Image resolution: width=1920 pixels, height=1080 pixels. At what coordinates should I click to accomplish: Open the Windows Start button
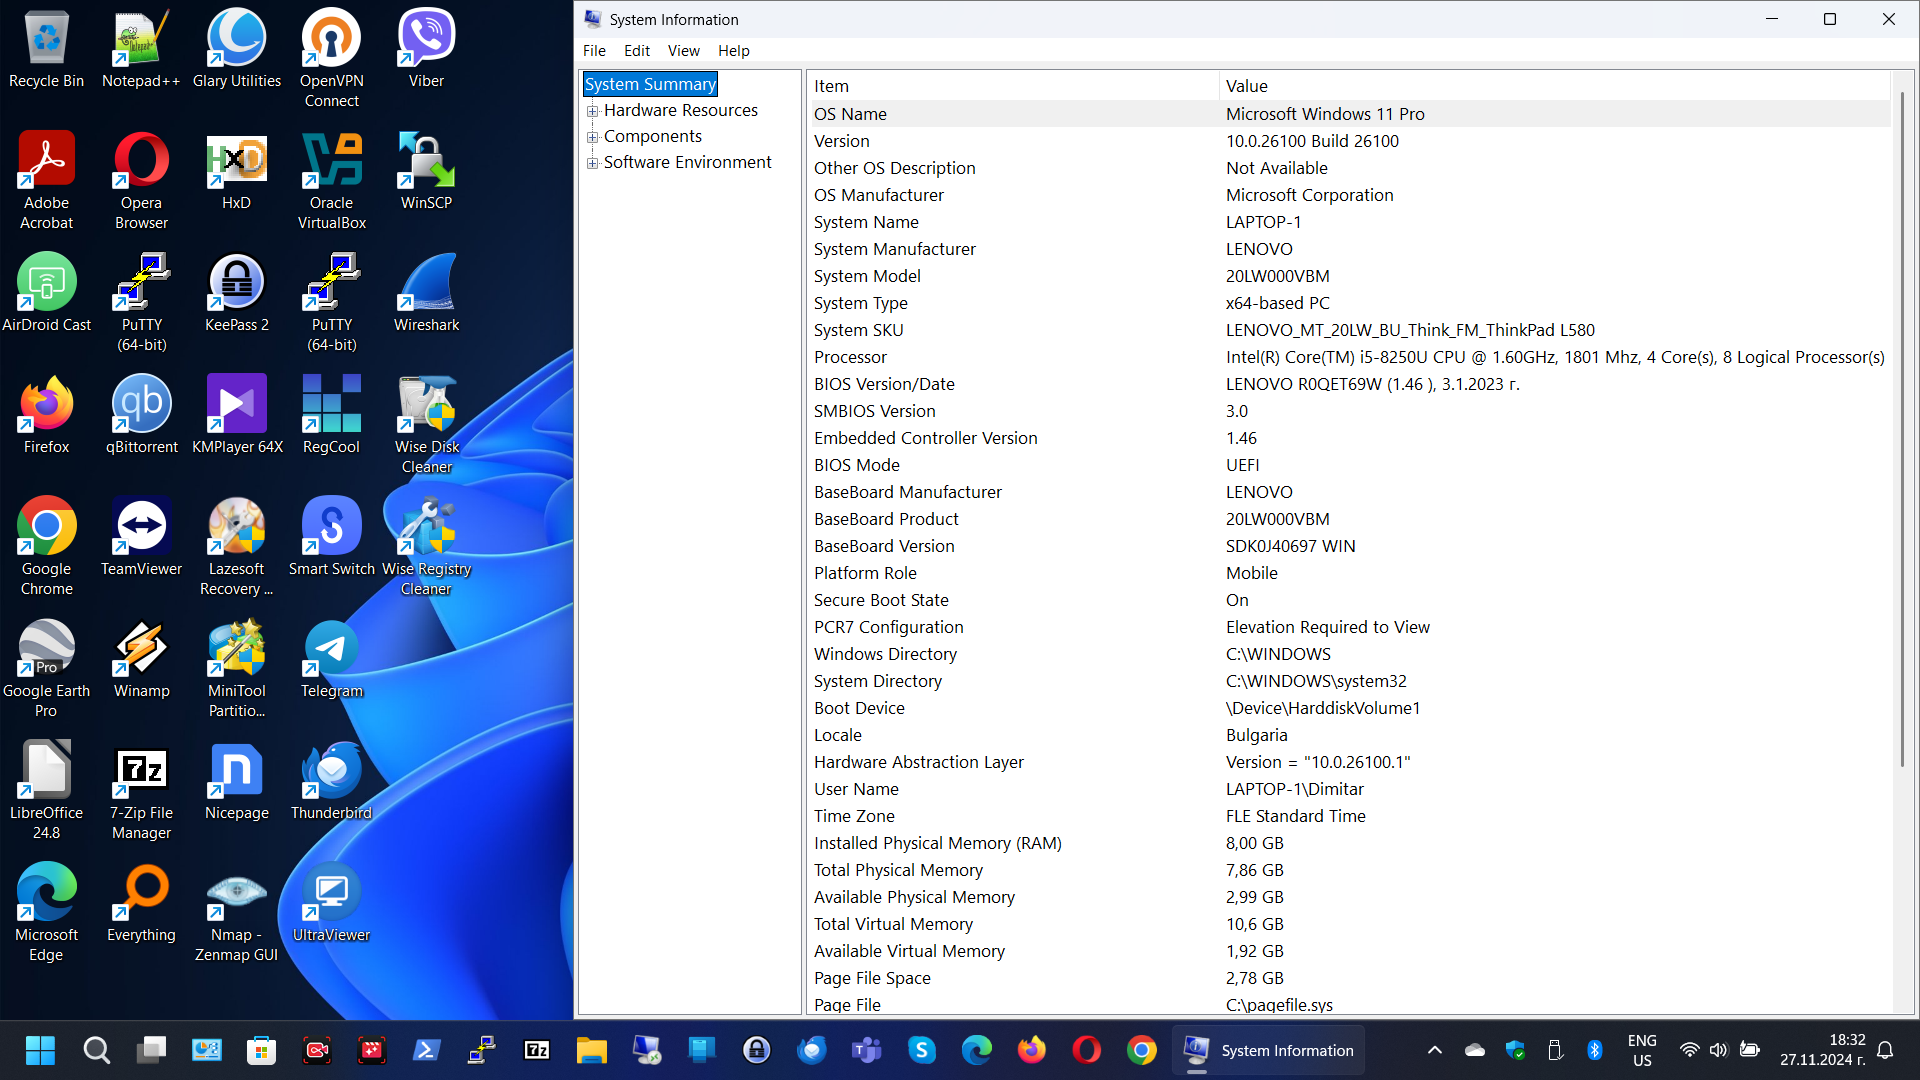[40, 1050]
